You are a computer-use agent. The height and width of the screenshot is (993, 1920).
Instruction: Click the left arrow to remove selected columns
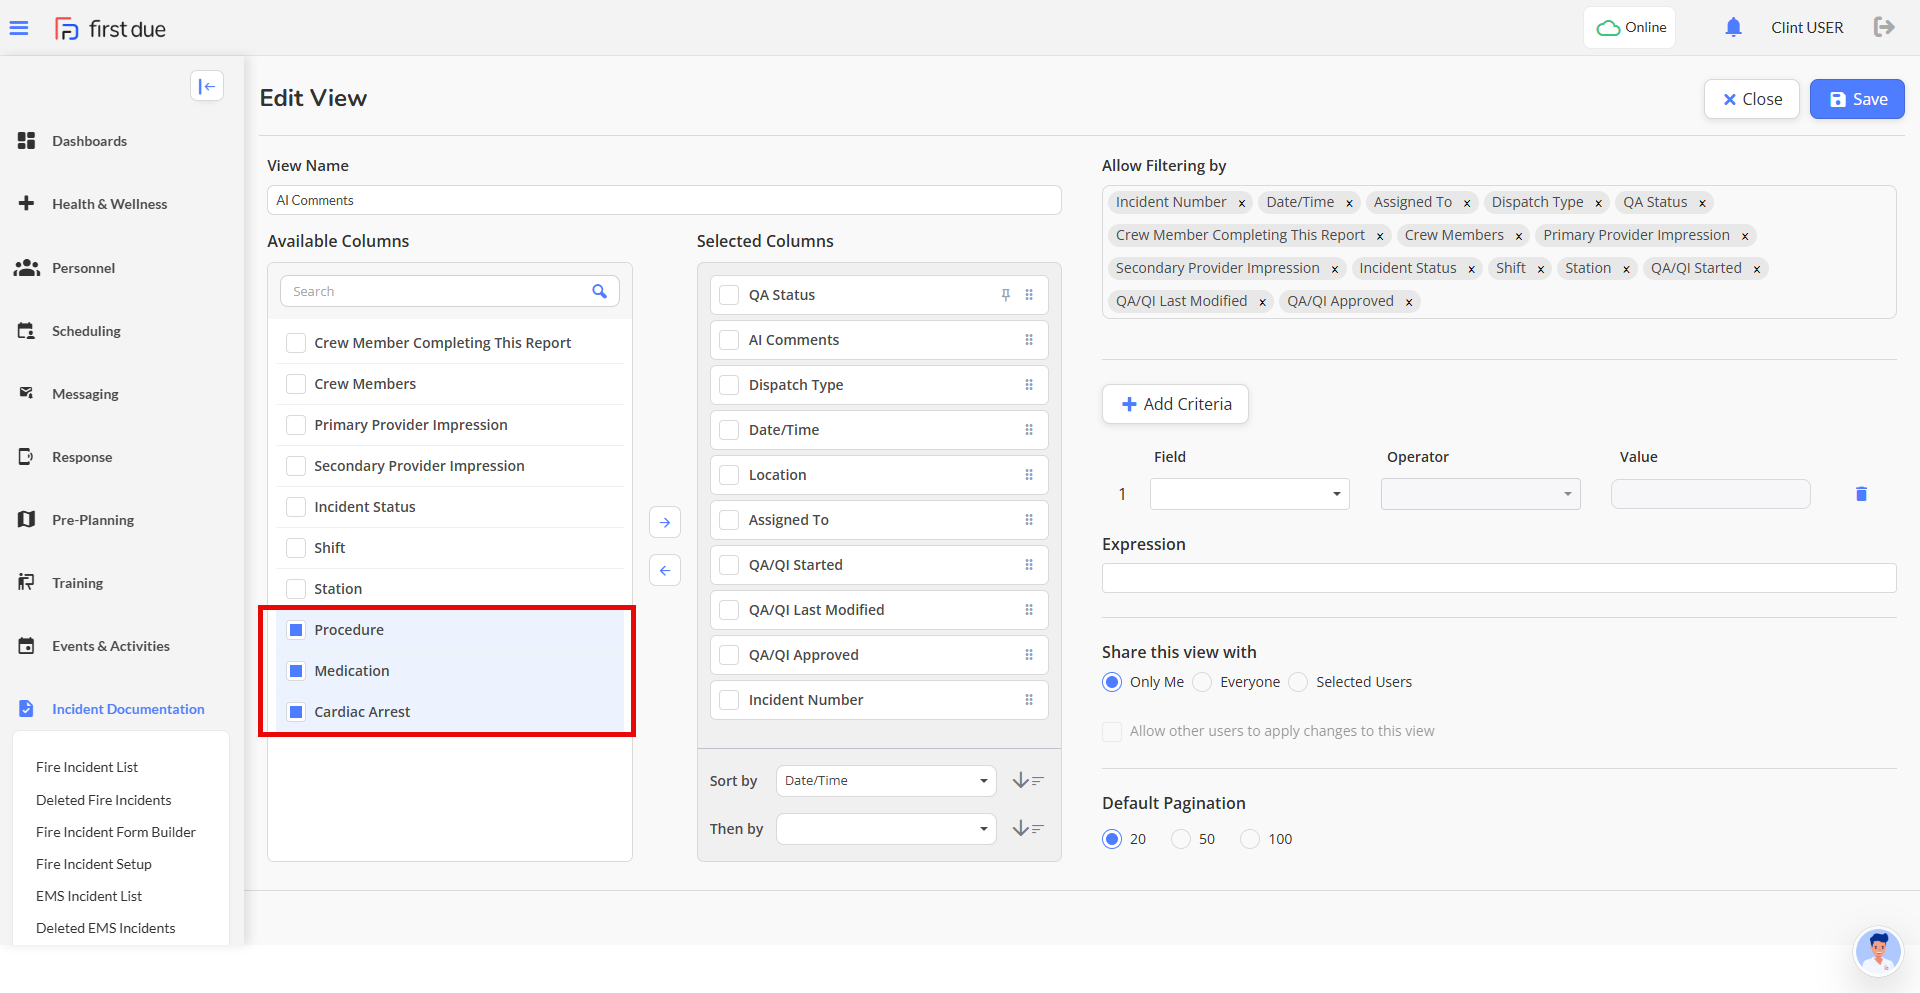tap(665, 570)
